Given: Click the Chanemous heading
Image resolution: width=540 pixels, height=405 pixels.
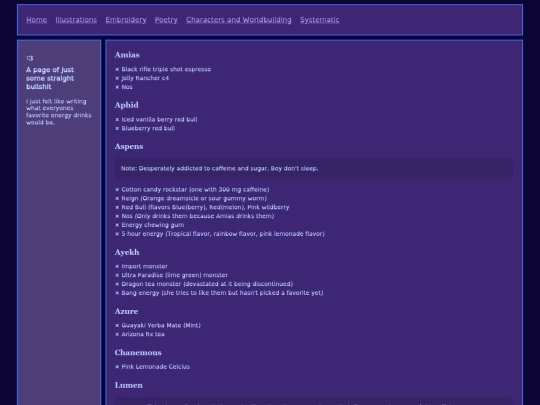Looking at the screenshot, I should [138, 353].
